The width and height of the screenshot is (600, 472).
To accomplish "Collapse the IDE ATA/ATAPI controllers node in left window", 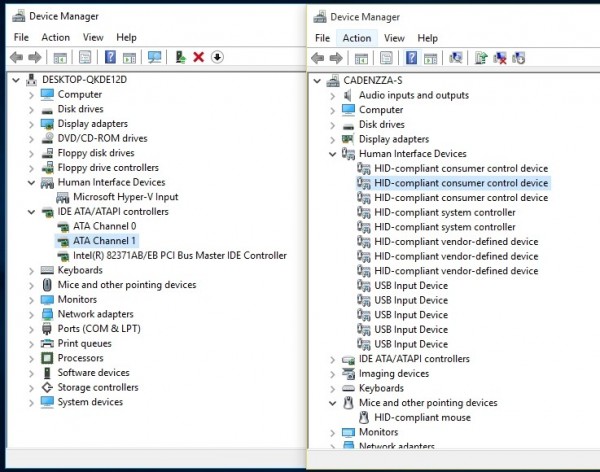I will 32,212.
